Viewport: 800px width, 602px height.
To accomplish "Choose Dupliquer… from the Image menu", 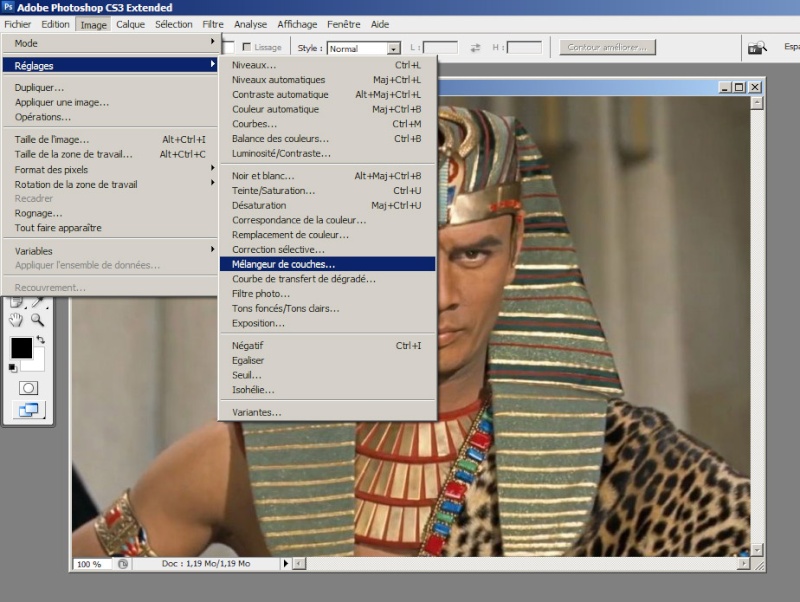I will tap(110, 88).
